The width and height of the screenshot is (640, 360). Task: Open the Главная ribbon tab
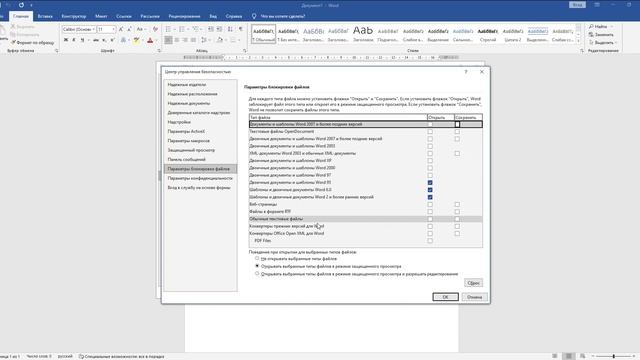tap(20, 16)
